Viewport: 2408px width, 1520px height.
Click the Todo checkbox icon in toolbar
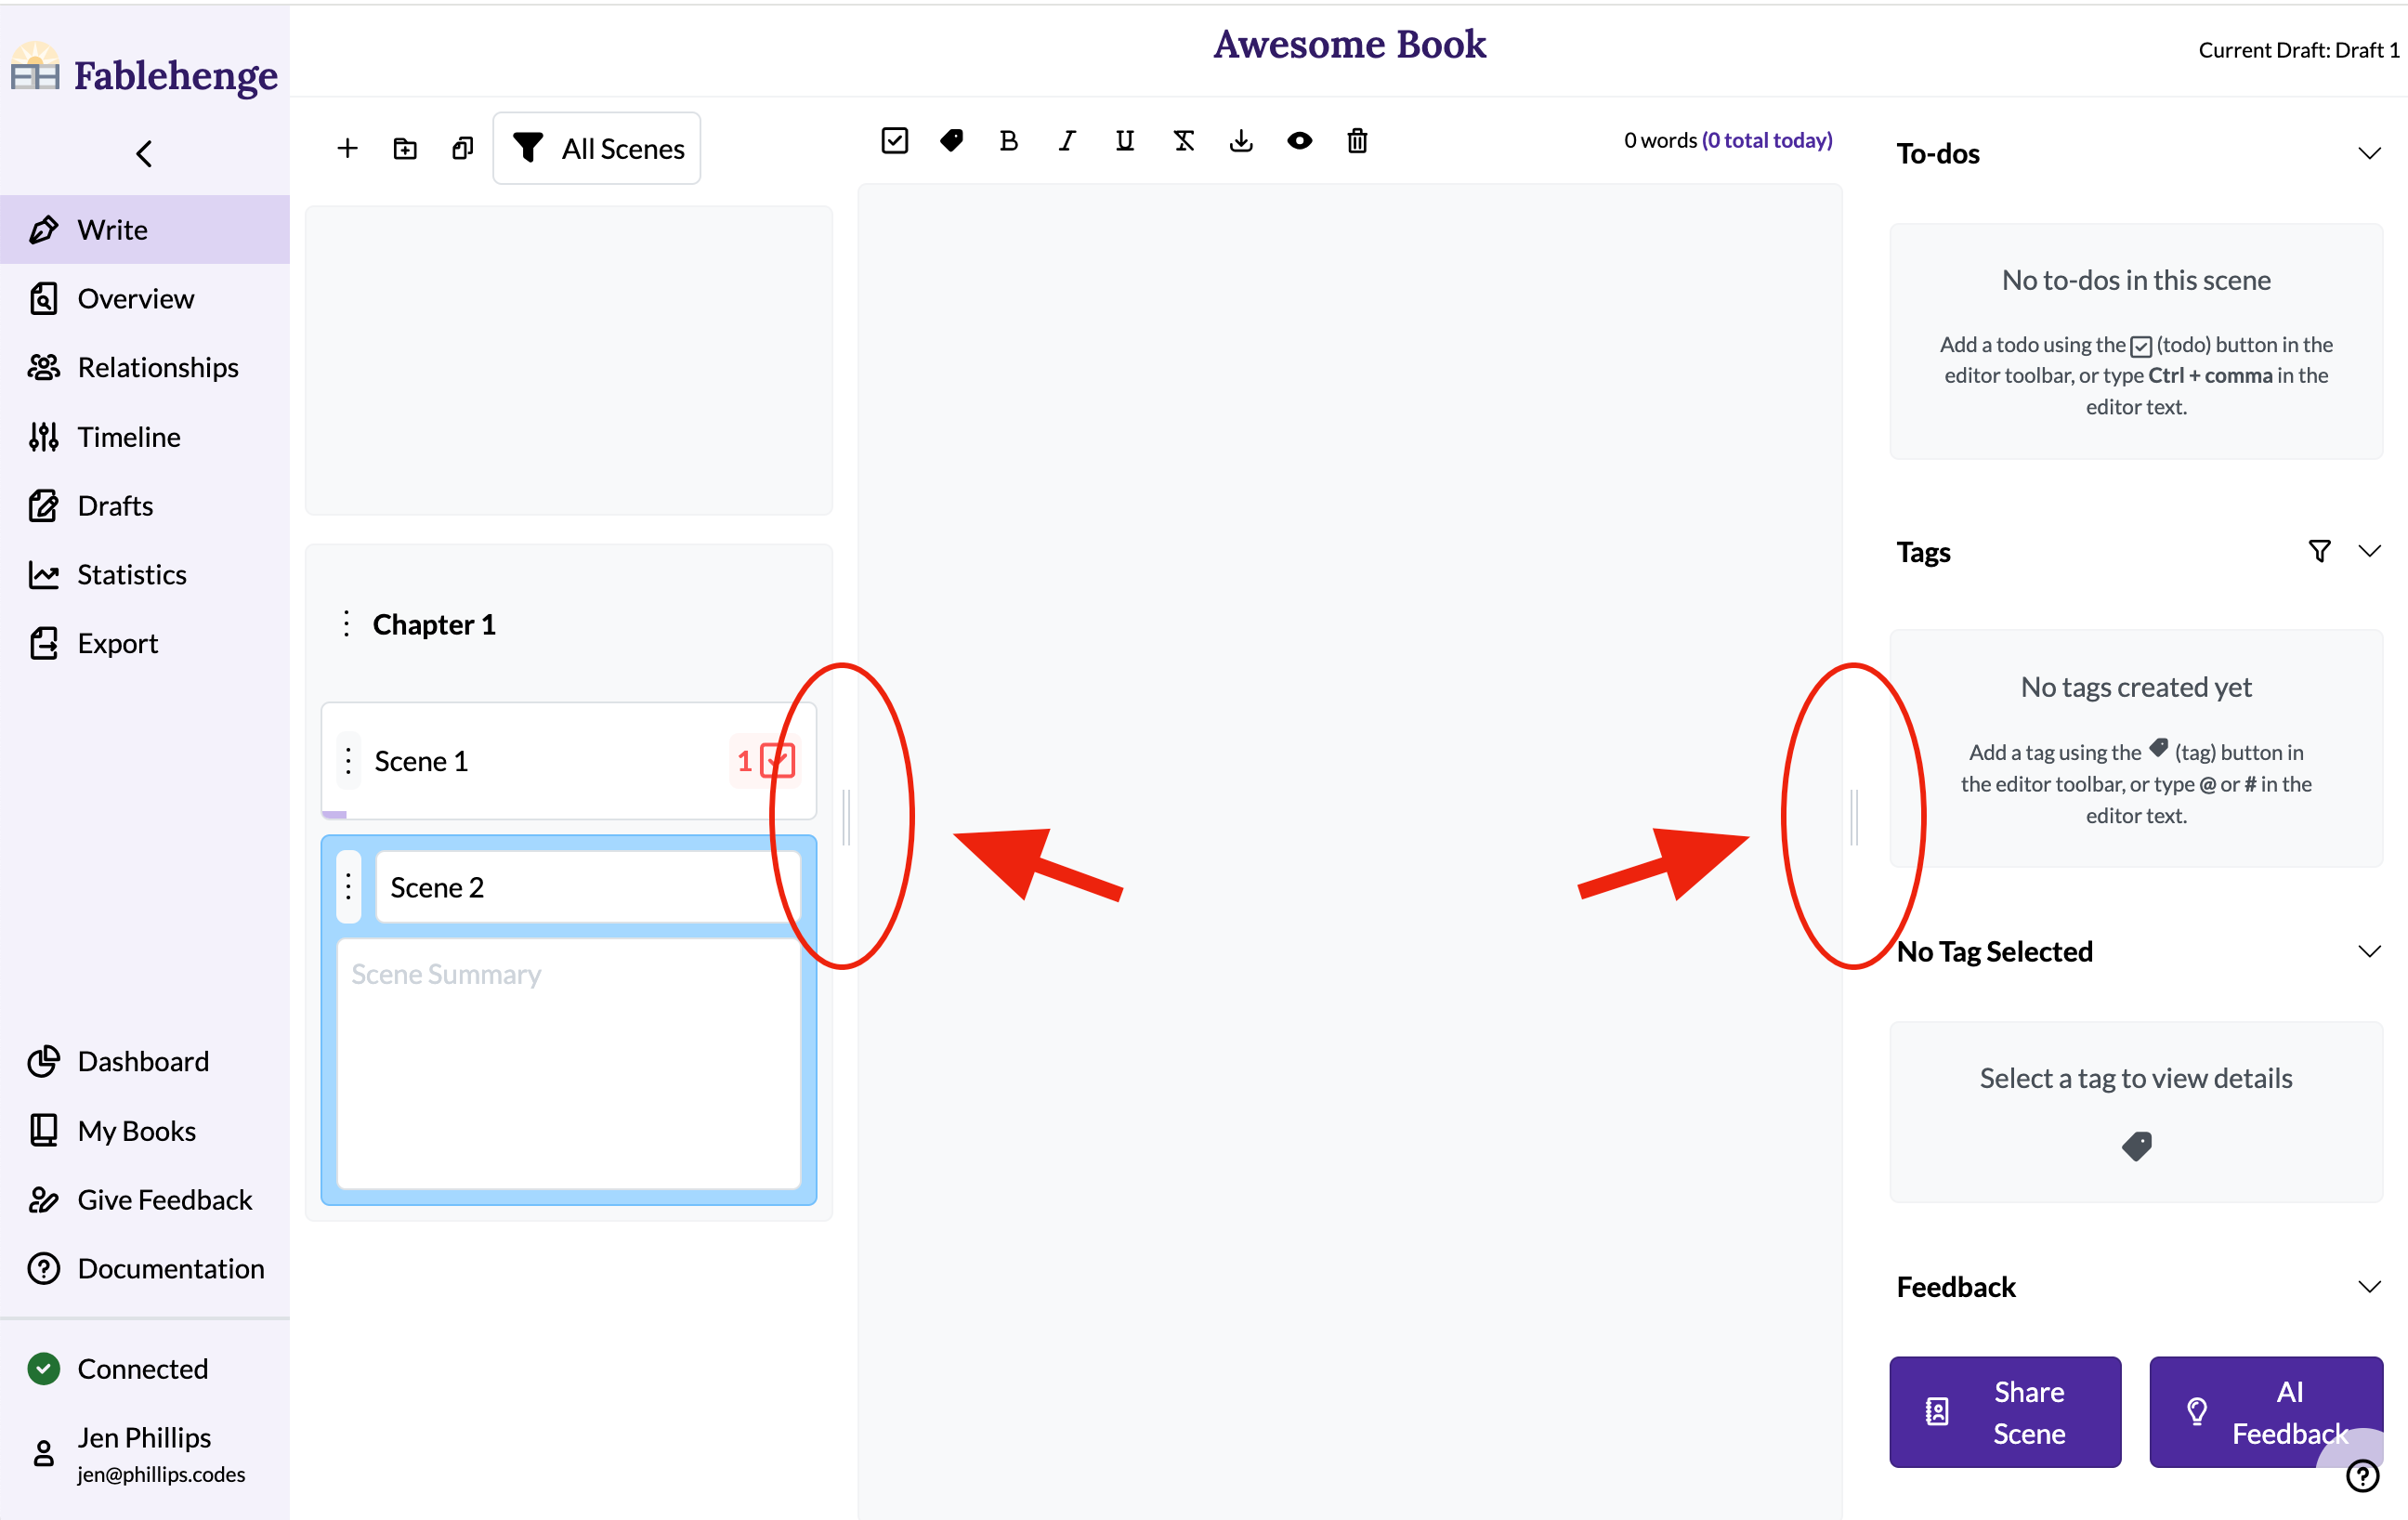pyautogui.click(x=895, y=140)
